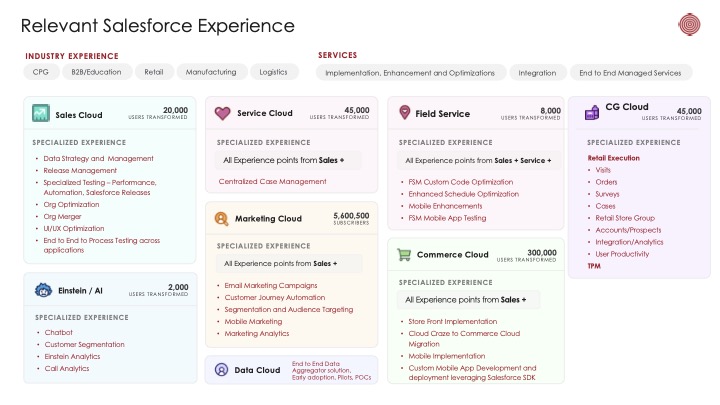This screenshot has width=720, height=405.
Task: Click the Field Service location pin icon
Action: [x=404, y=113]
